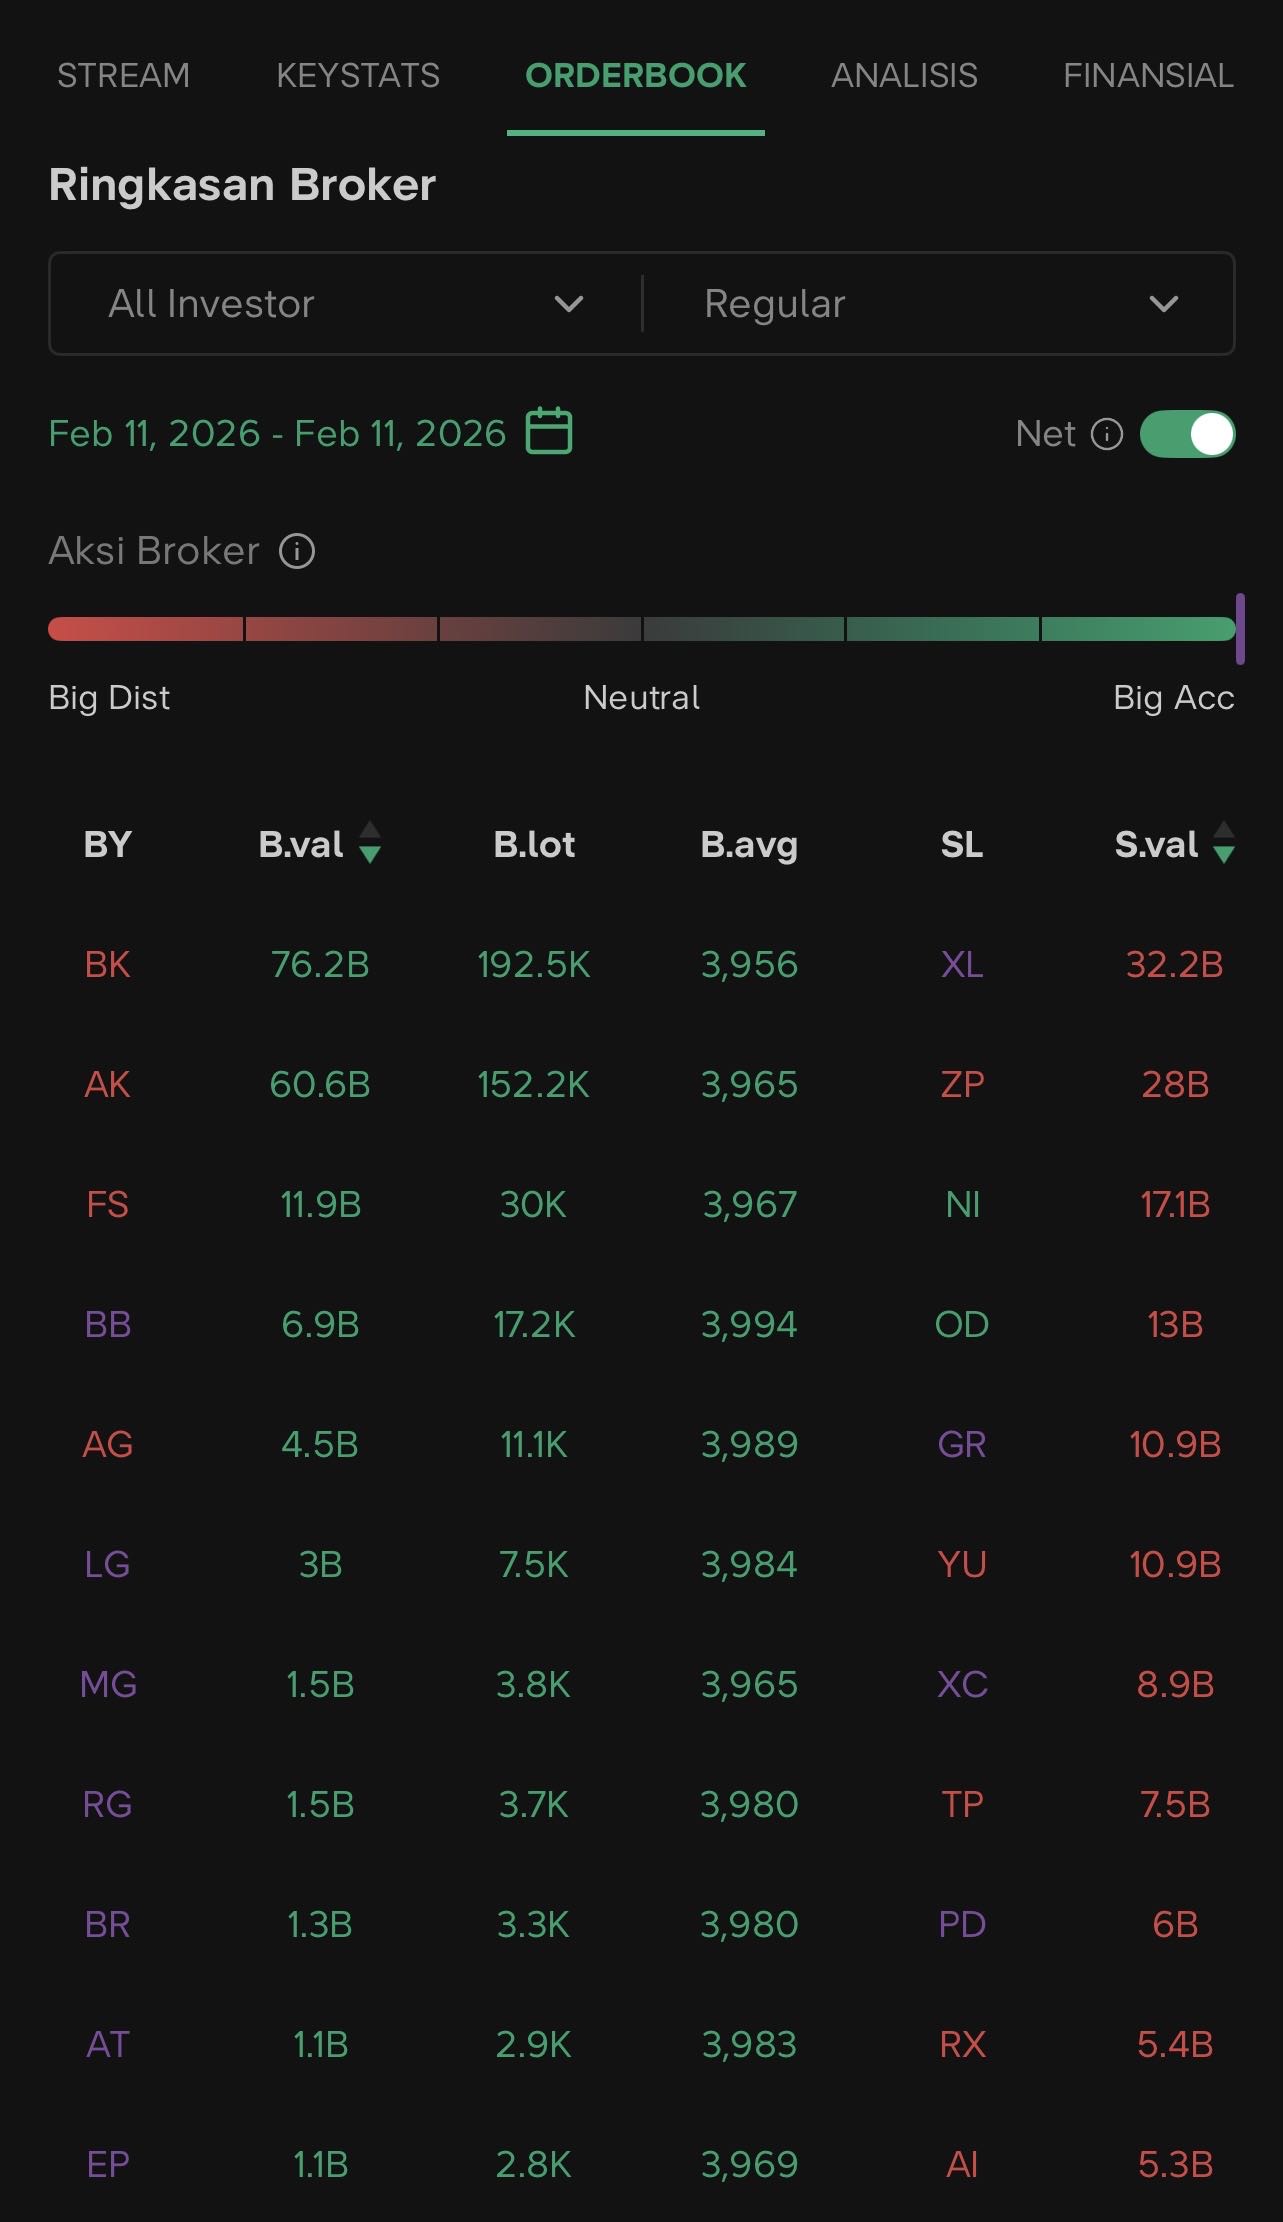Click the Aksi Broker indicator bar

pos(641,629)
